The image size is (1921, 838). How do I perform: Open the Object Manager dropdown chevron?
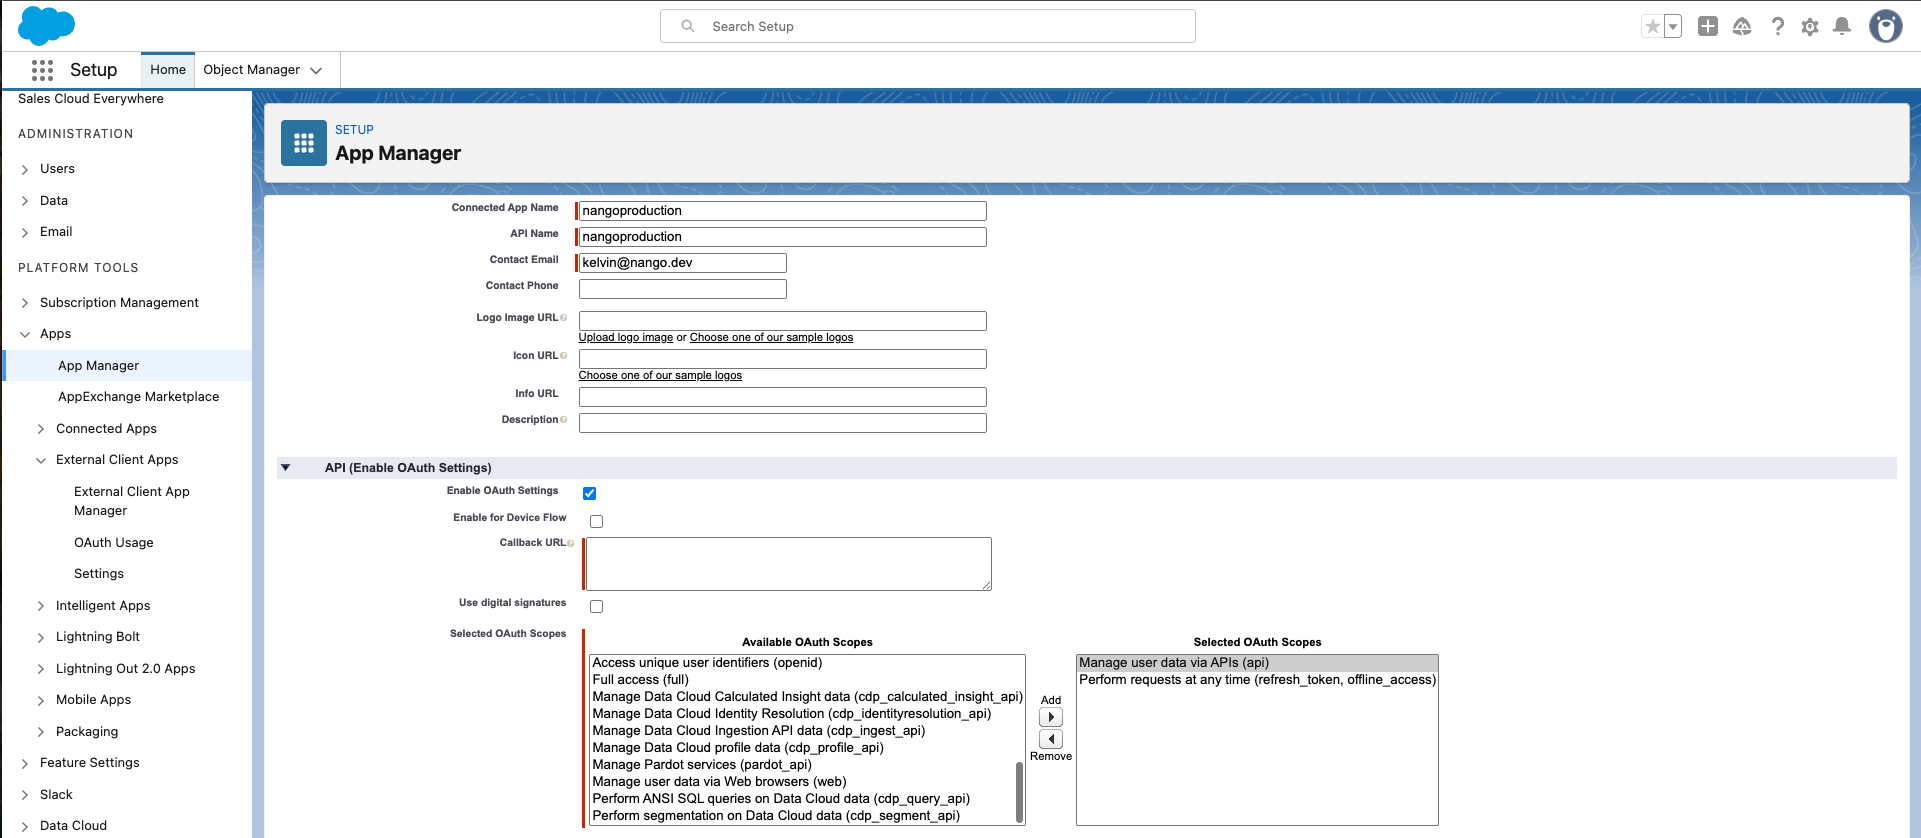pyautogui.click(x=316, y=70)
